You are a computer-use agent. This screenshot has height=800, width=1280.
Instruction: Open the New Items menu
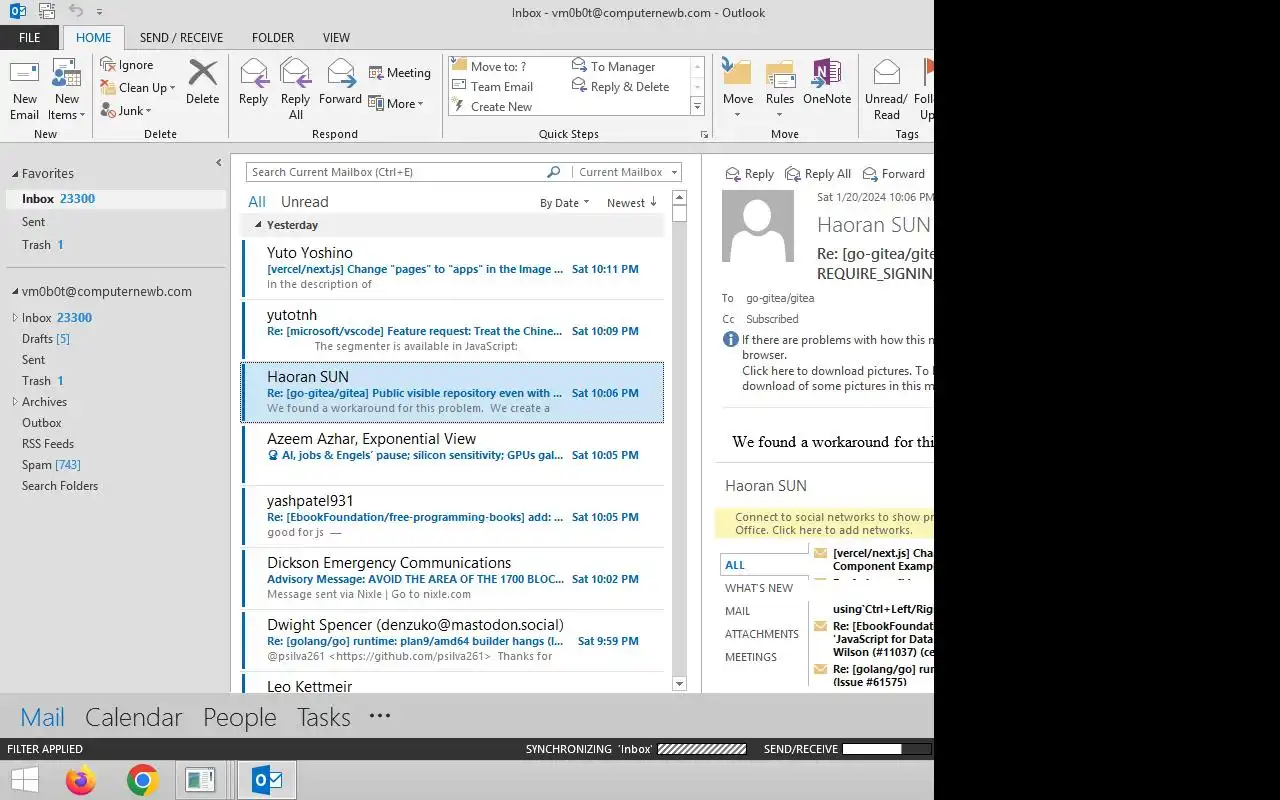tap(66, 90)
